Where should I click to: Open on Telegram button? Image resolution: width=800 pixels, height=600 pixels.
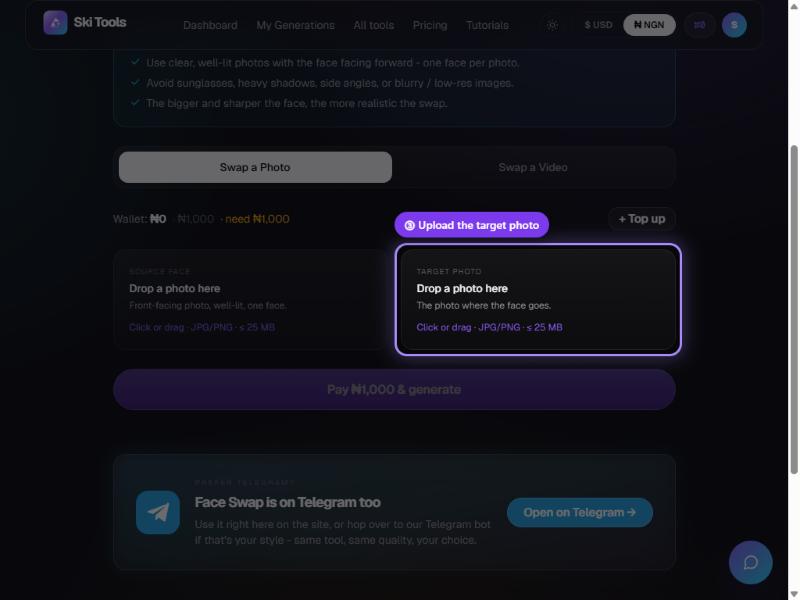point(580,512)
